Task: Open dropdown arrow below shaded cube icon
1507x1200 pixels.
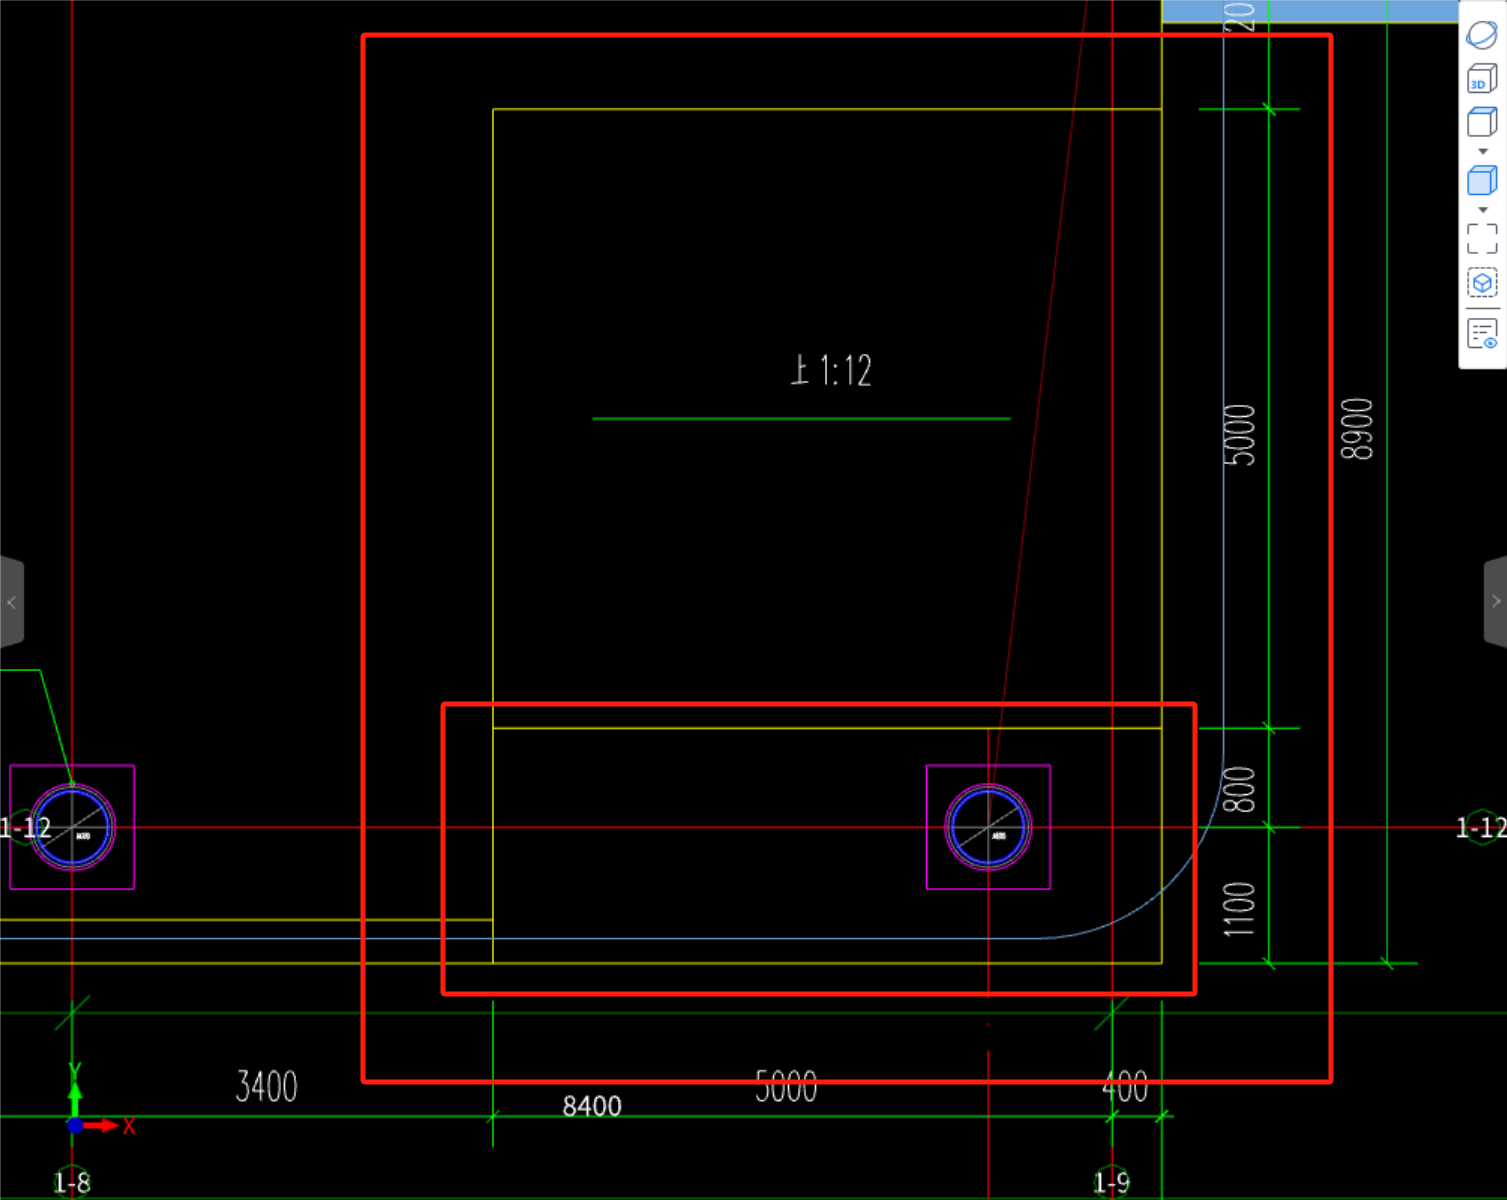Action: pyautogui.click(x=1483, y=210)
